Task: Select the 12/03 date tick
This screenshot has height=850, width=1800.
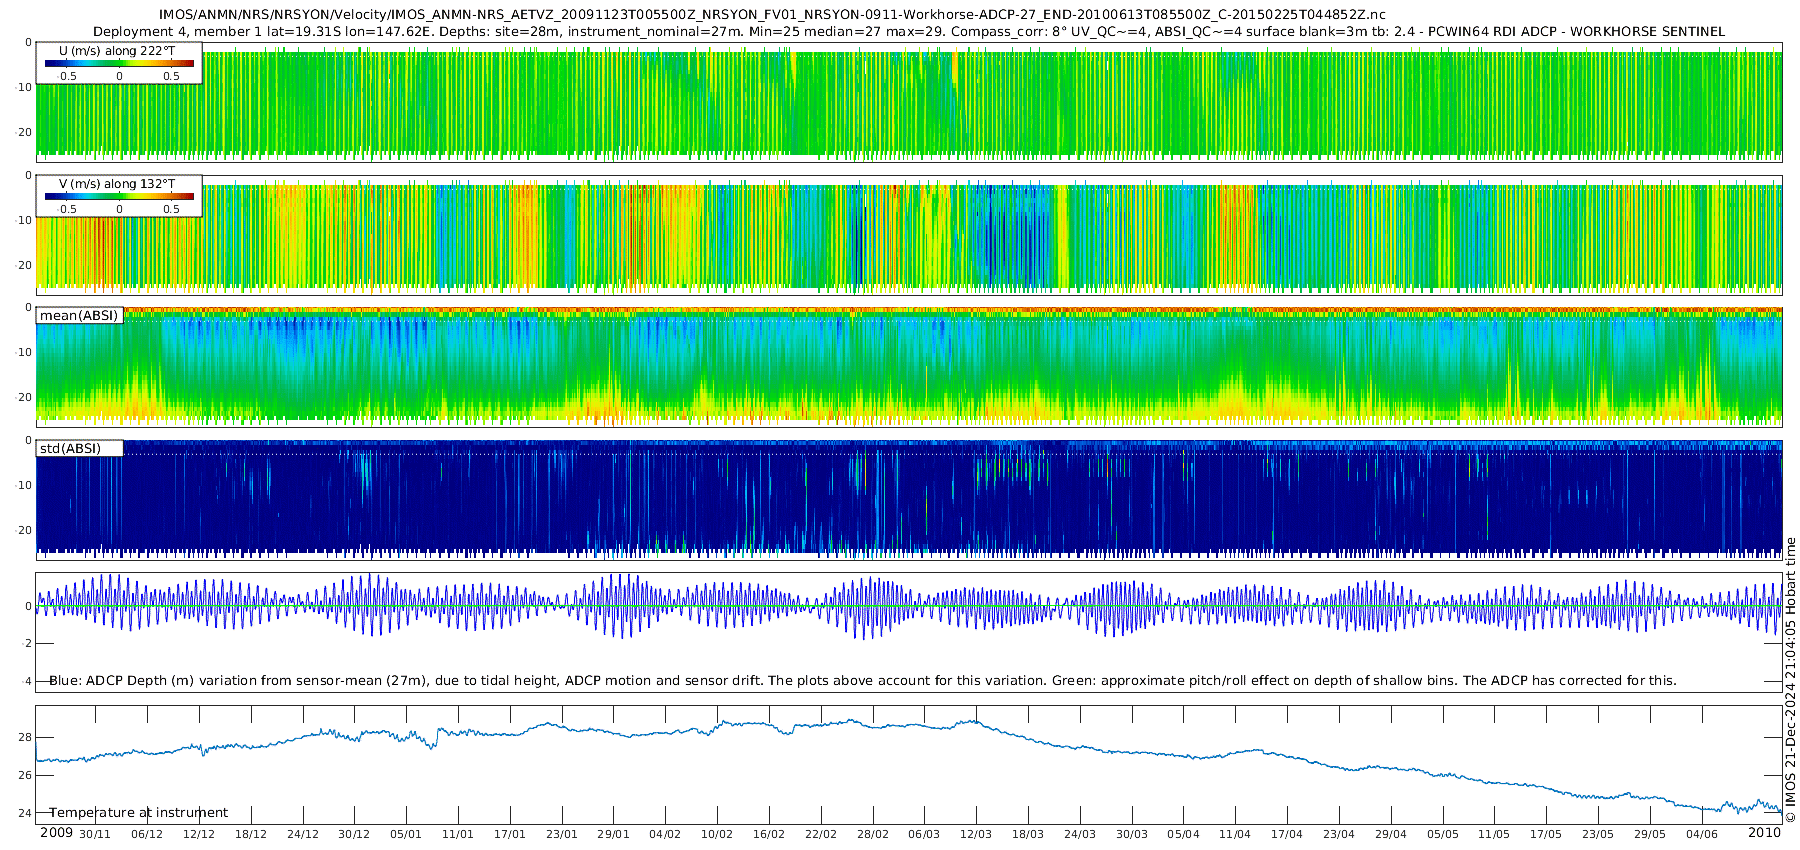Action: (976, 834)
